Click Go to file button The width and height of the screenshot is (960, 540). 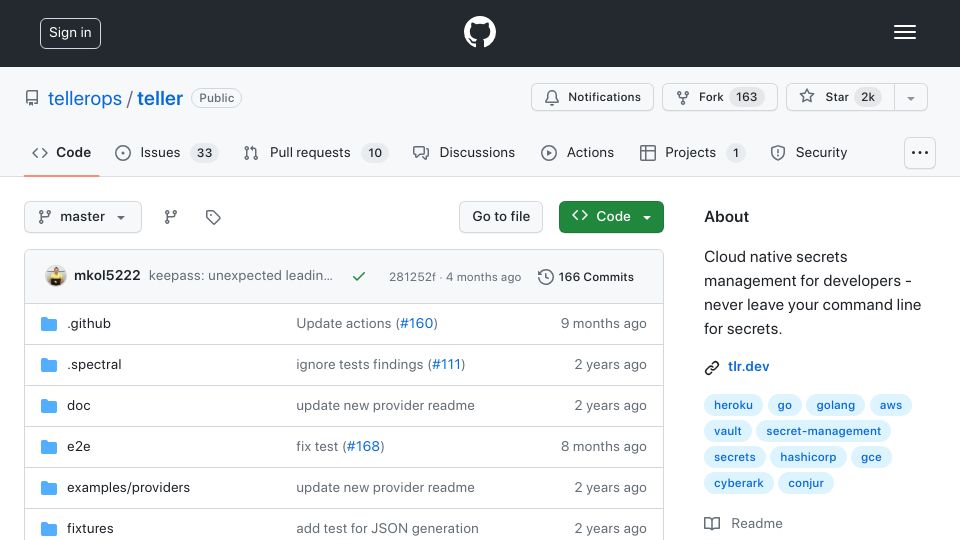point(501,217)
